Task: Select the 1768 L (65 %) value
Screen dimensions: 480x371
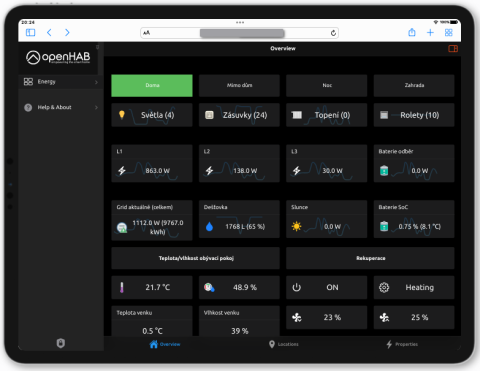Action: click(245, 227)
